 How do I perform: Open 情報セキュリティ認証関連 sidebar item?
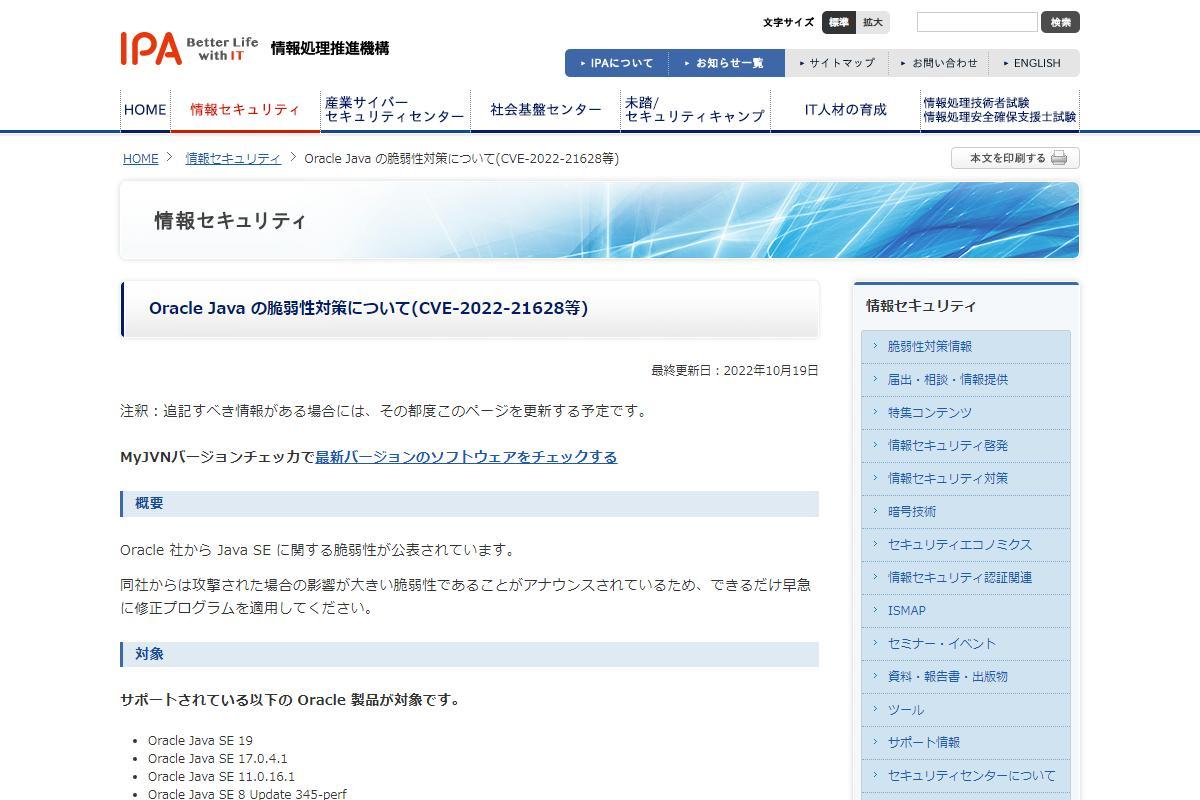[x=966, y=577]
